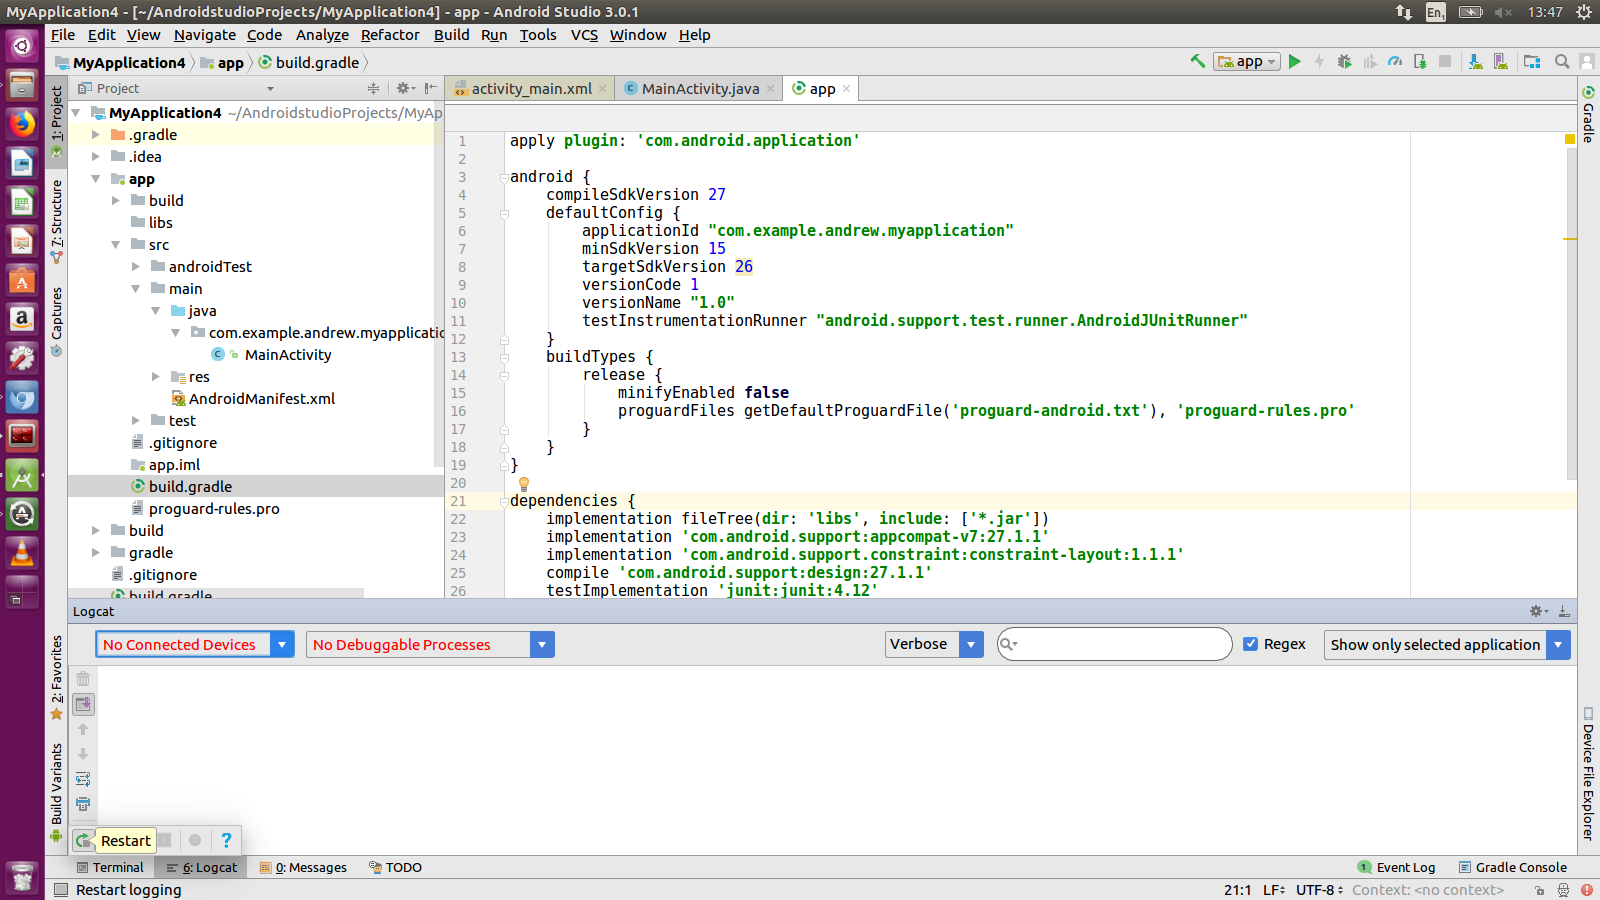Image resolution: width=1600 pixels, height=900 pixels.
Task: Expand the androidTest folder
Action: (136, 266)
